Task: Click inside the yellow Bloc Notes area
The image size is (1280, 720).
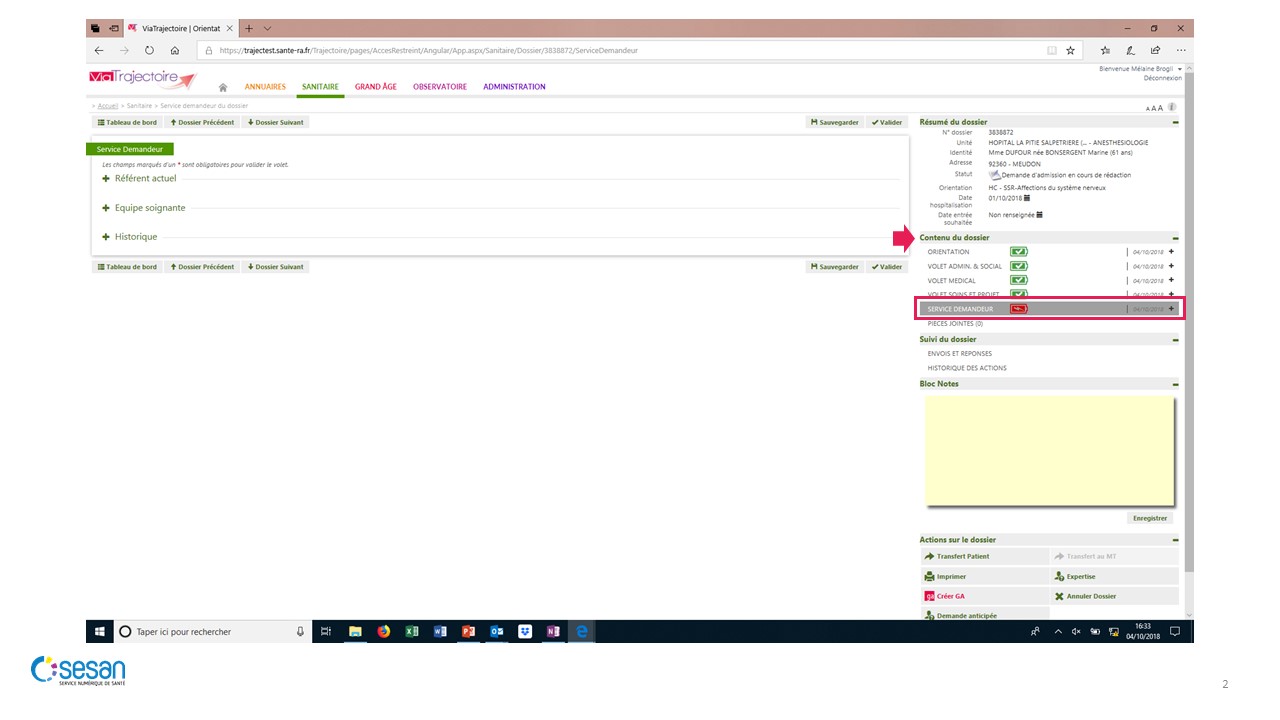Action: (1048, 450)
